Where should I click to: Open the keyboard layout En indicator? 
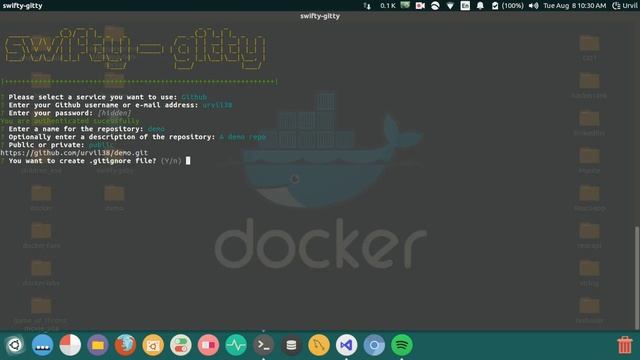465,6
